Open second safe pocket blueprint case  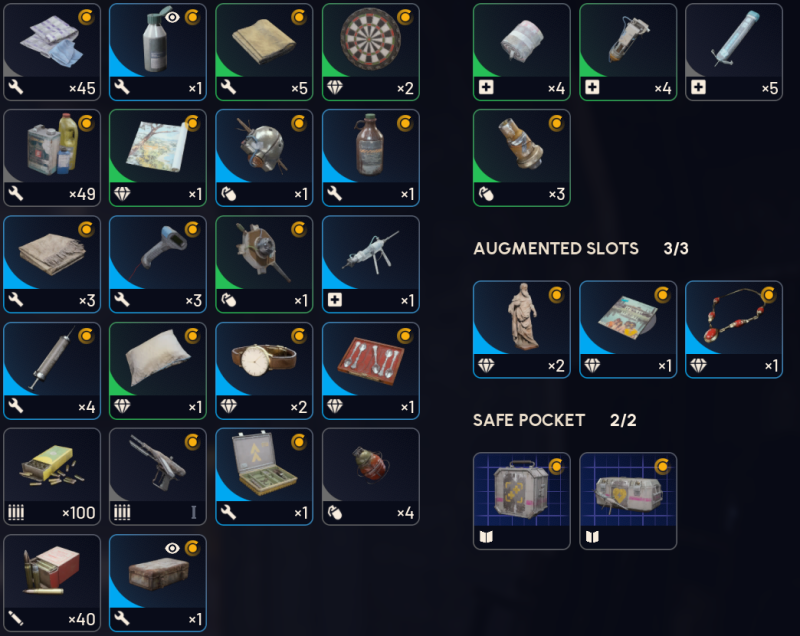628,501
